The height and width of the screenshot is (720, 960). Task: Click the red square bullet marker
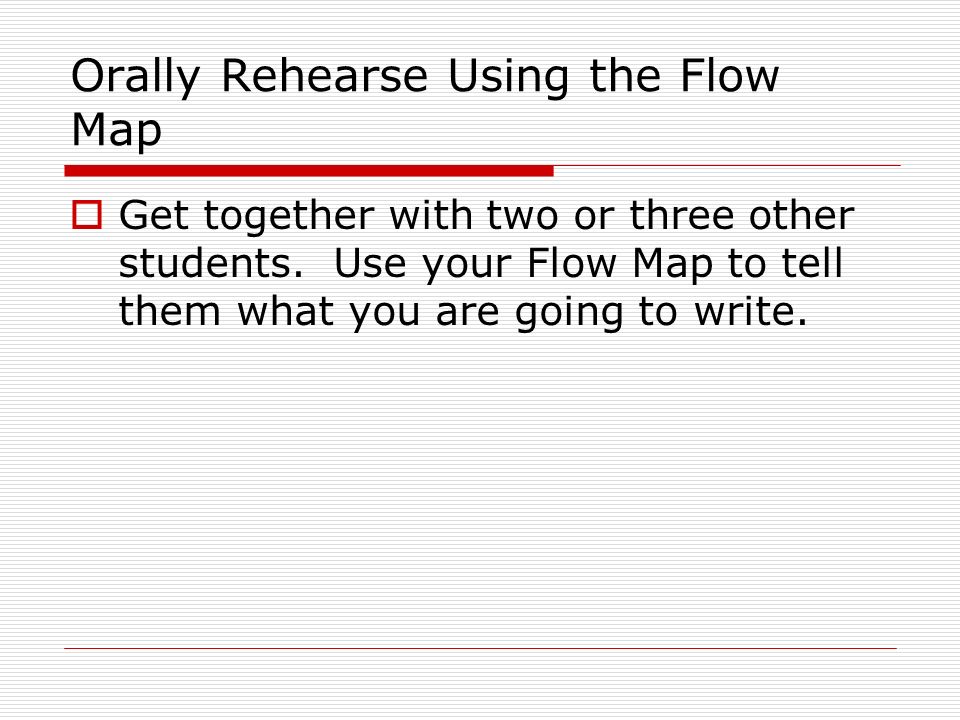coord(87,215)
